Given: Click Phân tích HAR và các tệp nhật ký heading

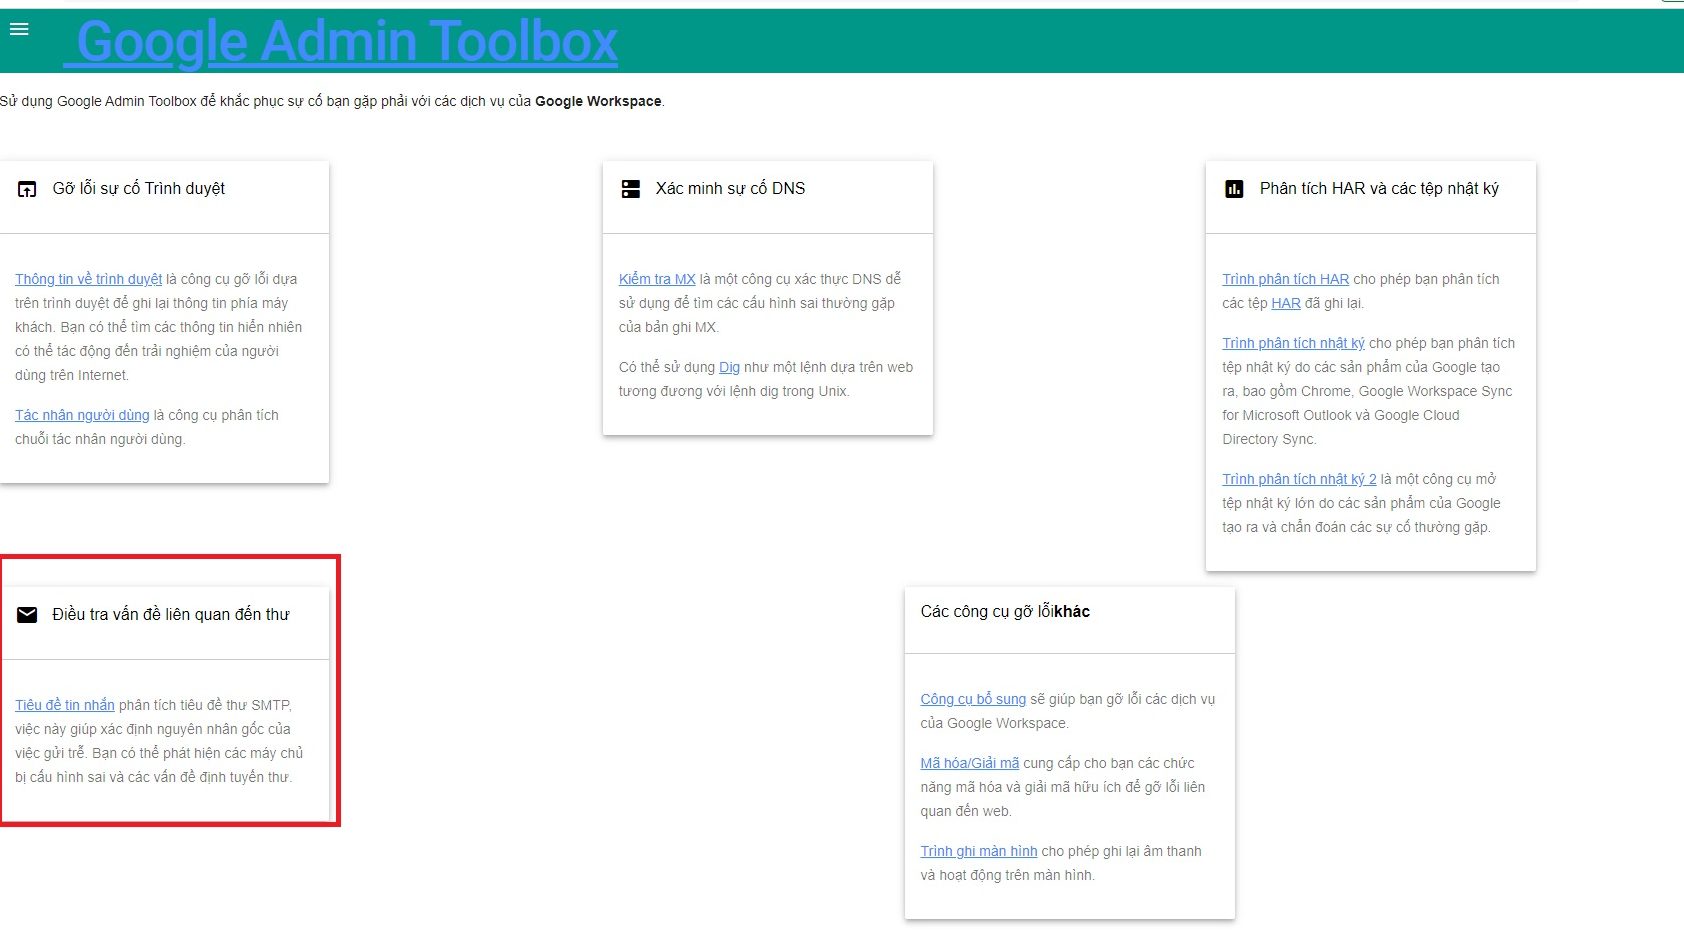Looking at the screenshot, I should pos(1379,189).
